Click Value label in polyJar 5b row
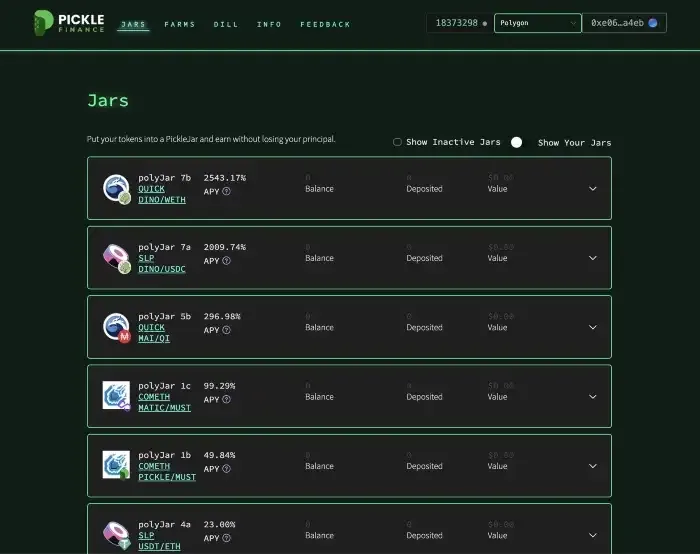Viewport: 700px width, 554px height. pos(497,327)
